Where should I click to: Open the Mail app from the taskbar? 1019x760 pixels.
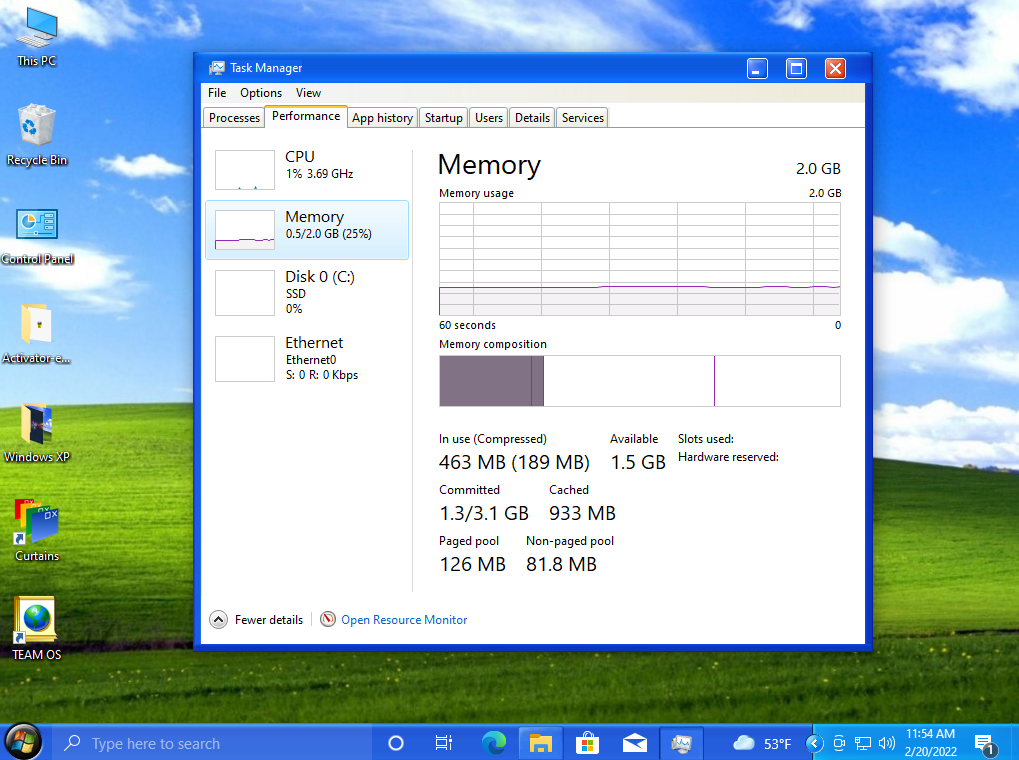click(634, 743)
